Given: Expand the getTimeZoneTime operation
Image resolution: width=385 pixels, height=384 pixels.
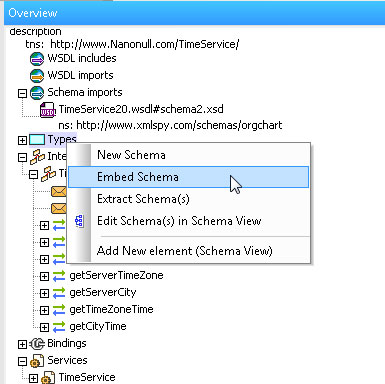Looking at the screenshot, I should (x=44, y=310).
